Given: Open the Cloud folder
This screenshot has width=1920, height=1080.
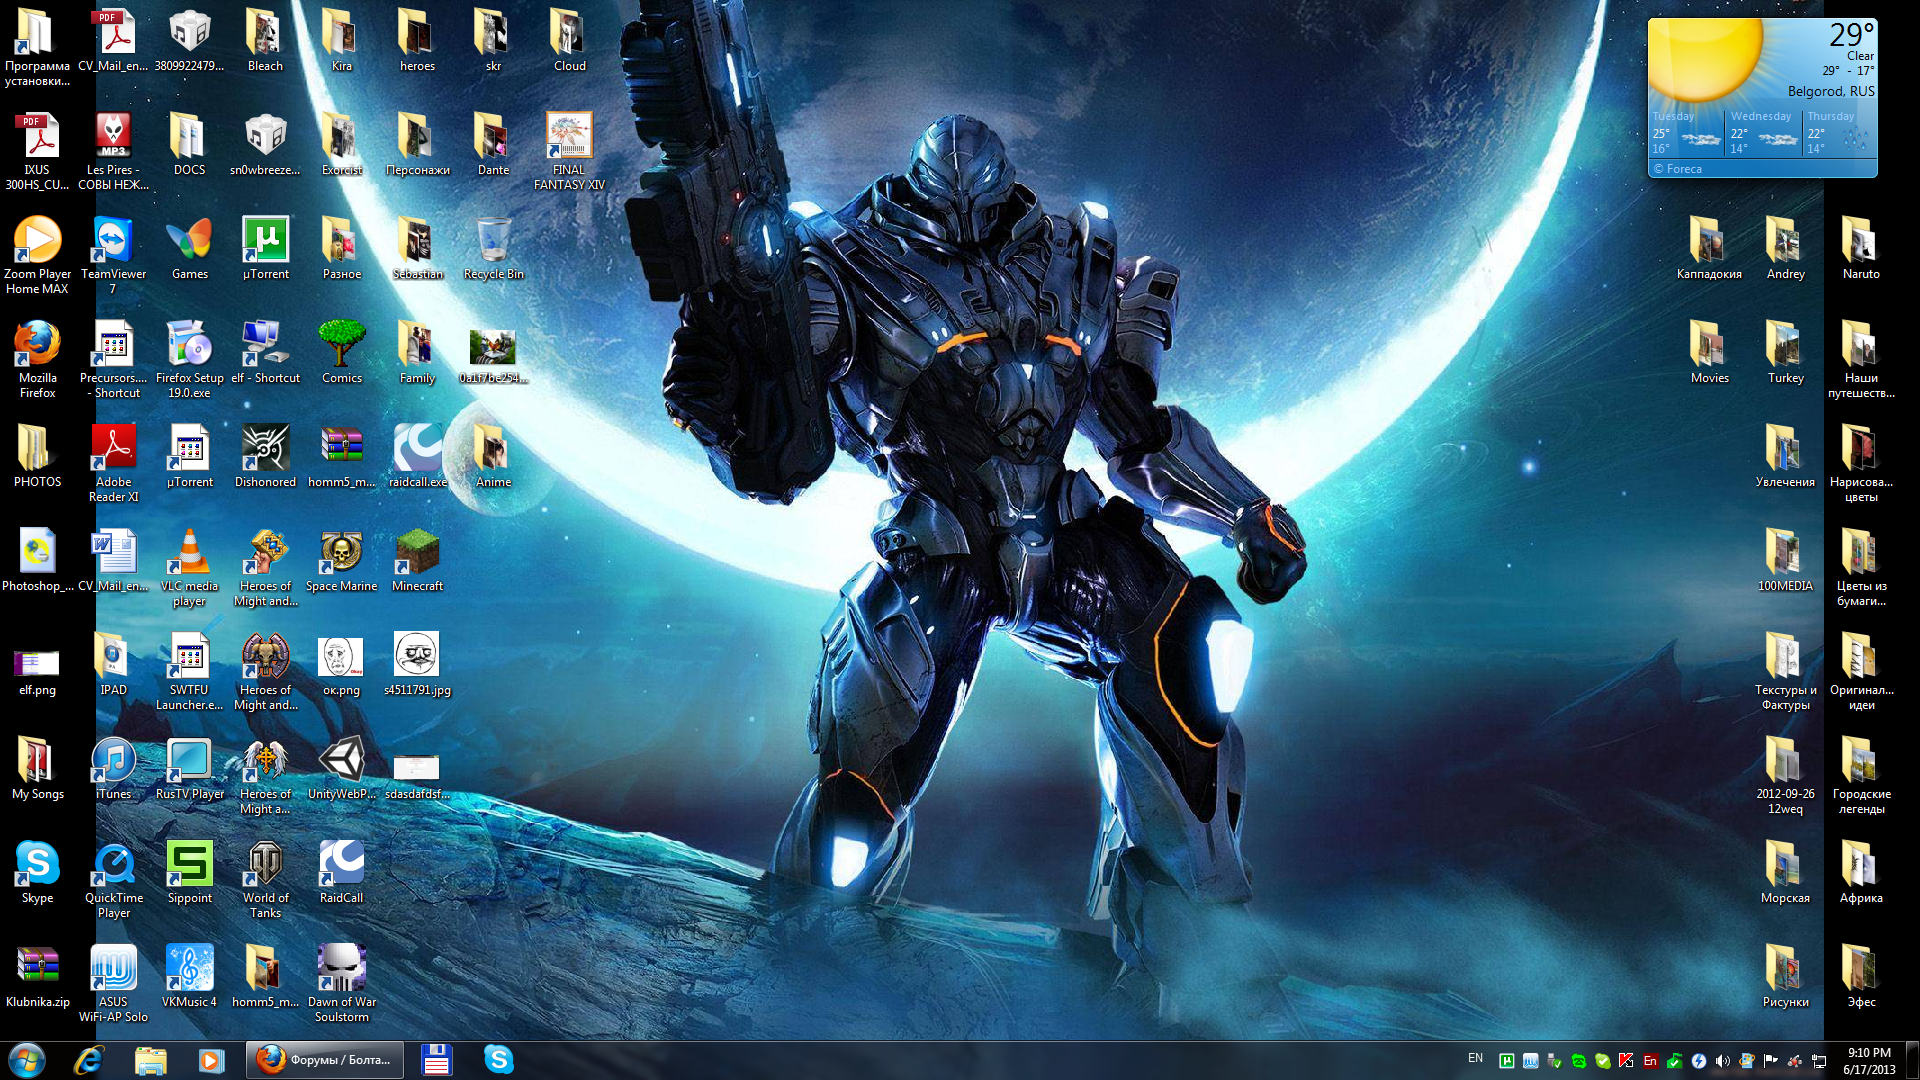Looking at the screenshot, I should (x=569, y=32).
